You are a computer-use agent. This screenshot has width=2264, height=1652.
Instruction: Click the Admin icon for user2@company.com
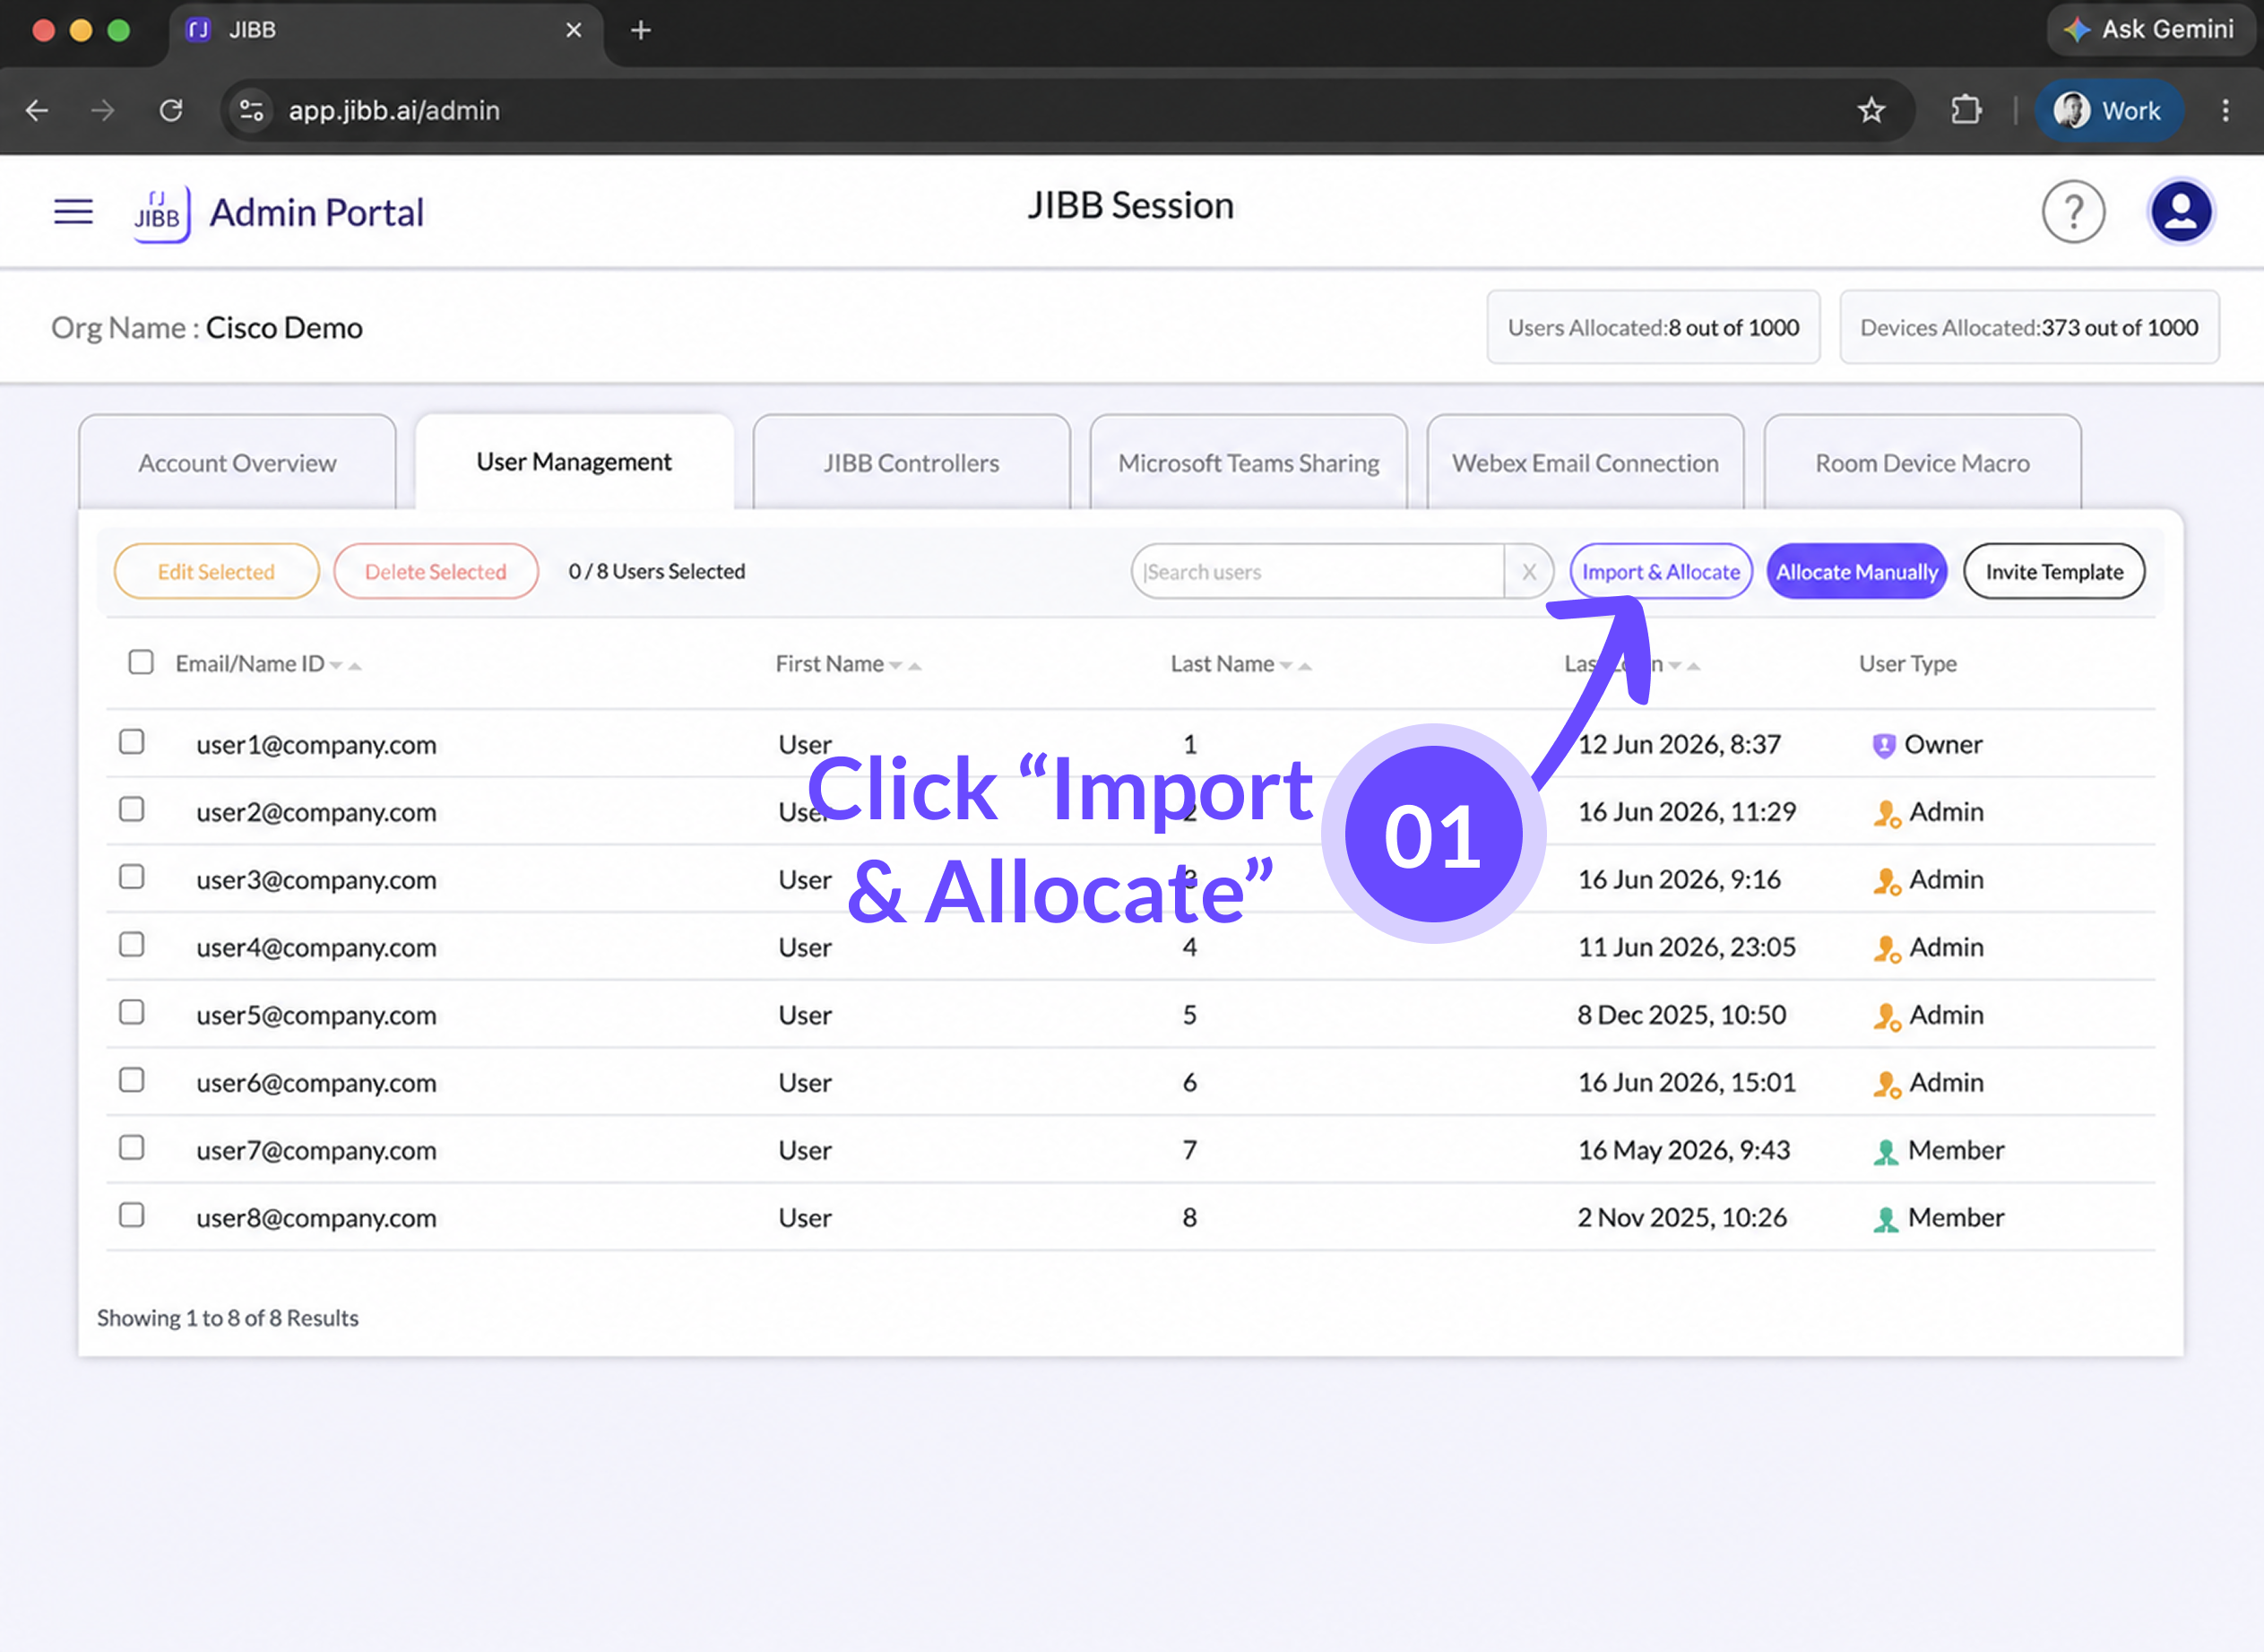(1886, 814)
